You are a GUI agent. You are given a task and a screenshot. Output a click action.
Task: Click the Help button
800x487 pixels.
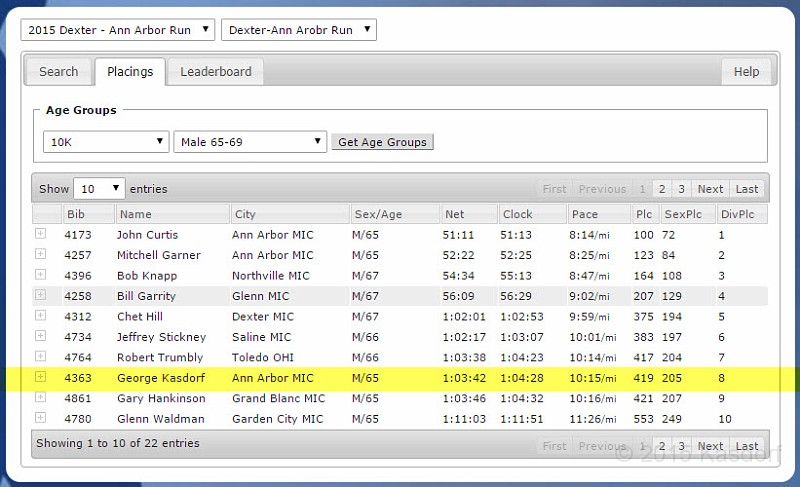[746, 72]
